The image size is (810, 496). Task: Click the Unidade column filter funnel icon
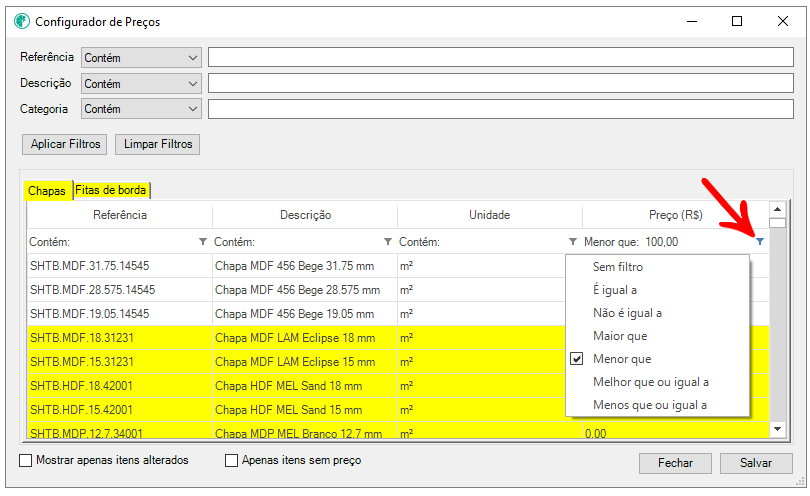tap(573, 242)
